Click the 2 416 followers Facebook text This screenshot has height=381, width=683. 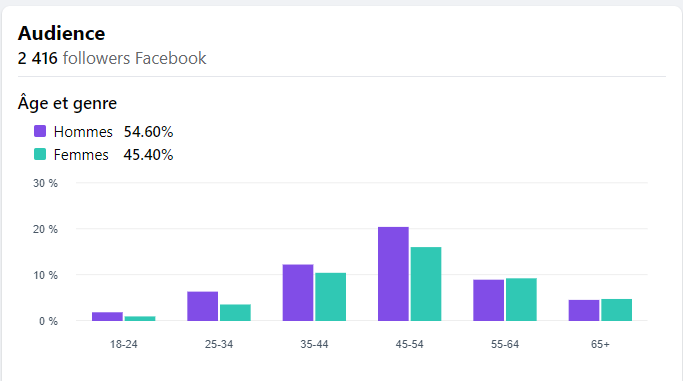point(112,58)
